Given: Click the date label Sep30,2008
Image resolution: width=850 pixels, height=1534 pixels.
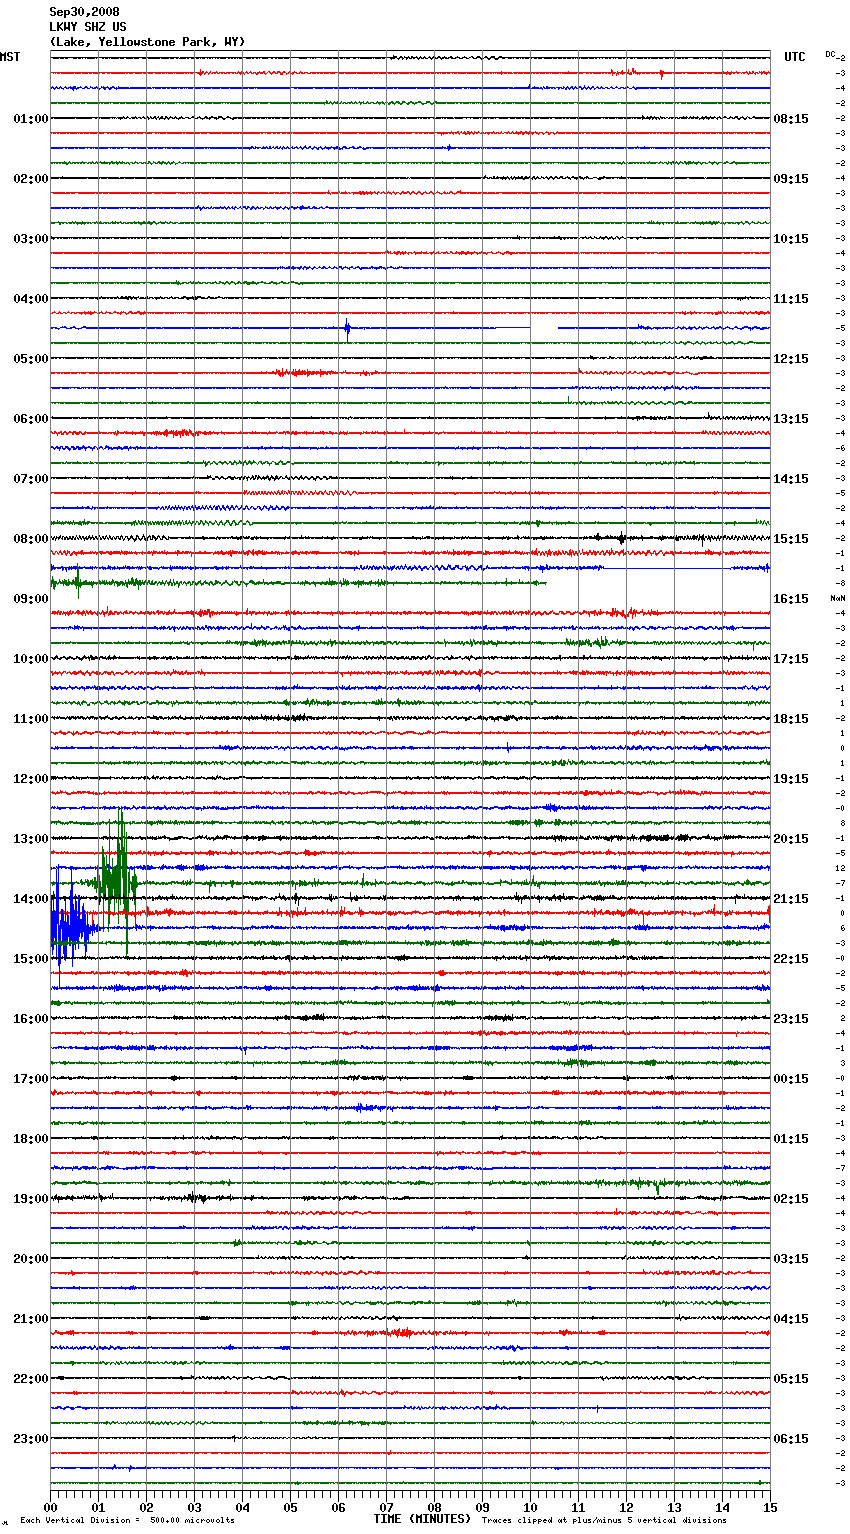Looking at the screenshot, I should pyautogui.click(x=84, y=12).
